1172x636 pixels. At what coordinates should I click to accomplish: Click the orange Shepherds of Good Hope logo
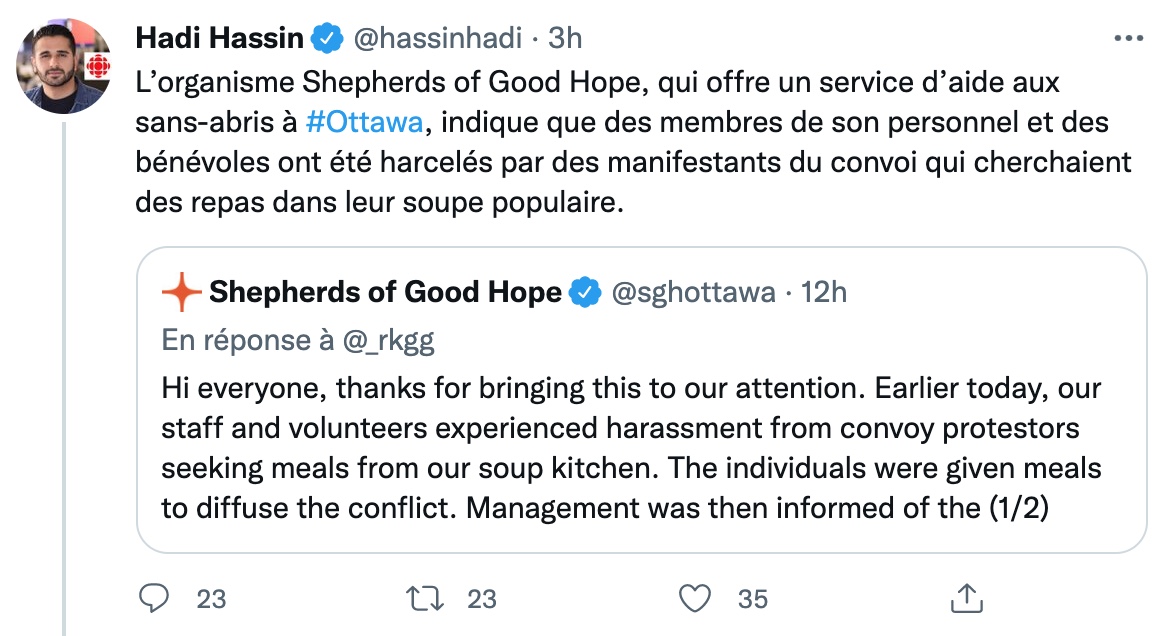(x=182, y=291)
